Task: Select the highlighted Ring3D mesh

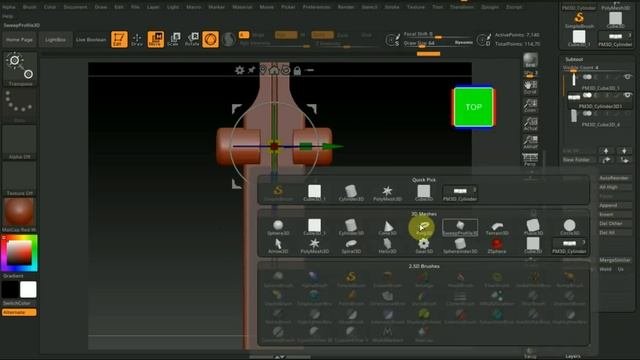Action: pyautogui.click(x=424, y=227)
